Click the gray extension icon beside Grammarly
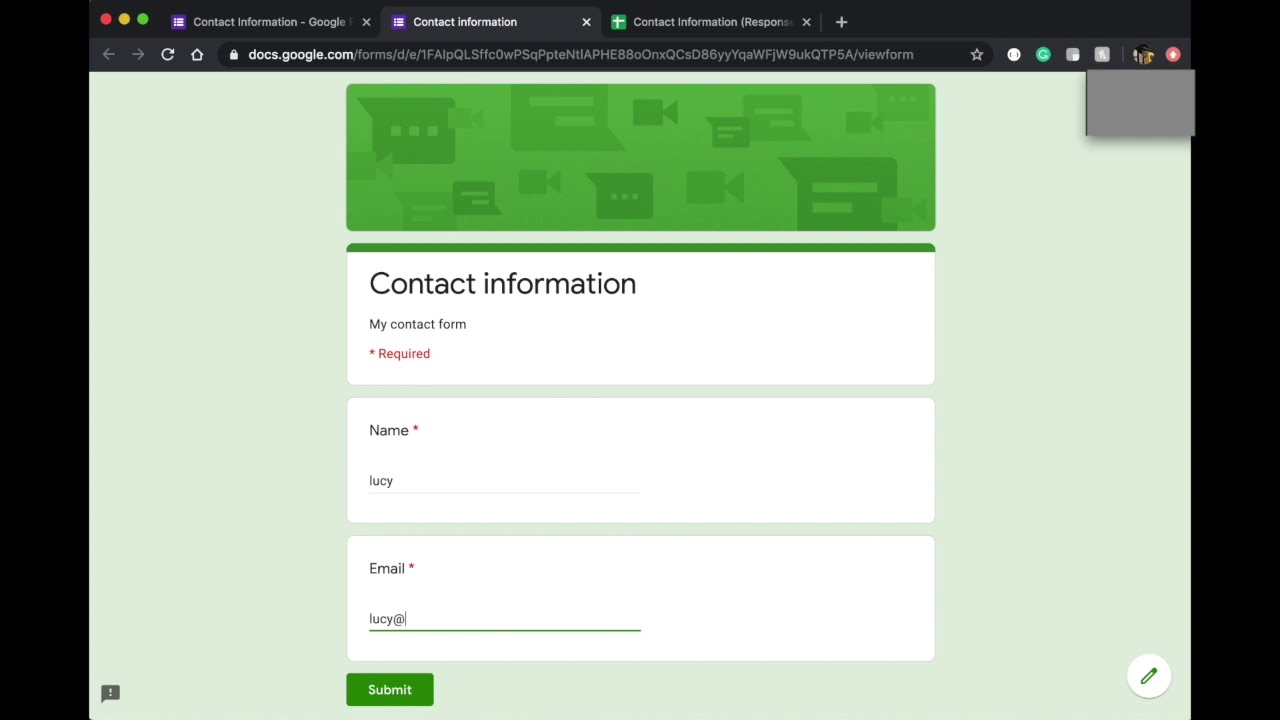This screenshot has width=1280, height=720. 1073,55
